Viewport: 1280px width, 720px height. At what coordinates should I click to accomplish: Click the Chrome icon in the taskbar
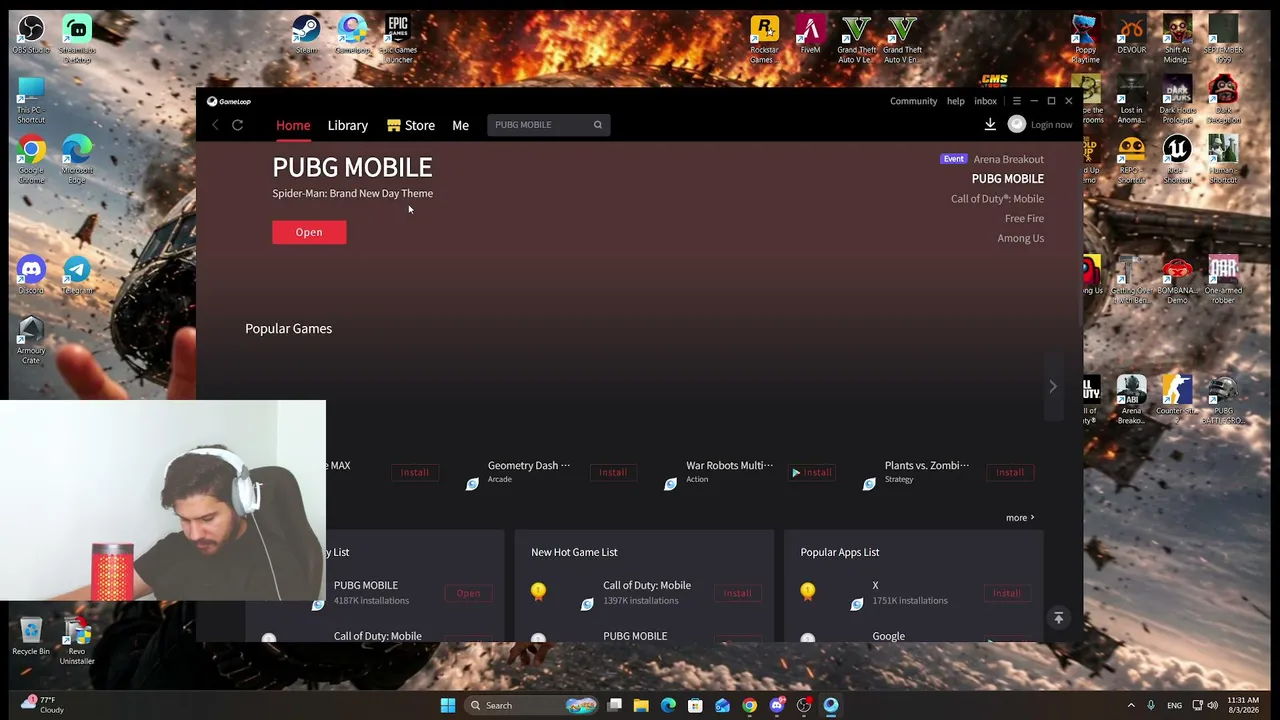click(749, 705)
